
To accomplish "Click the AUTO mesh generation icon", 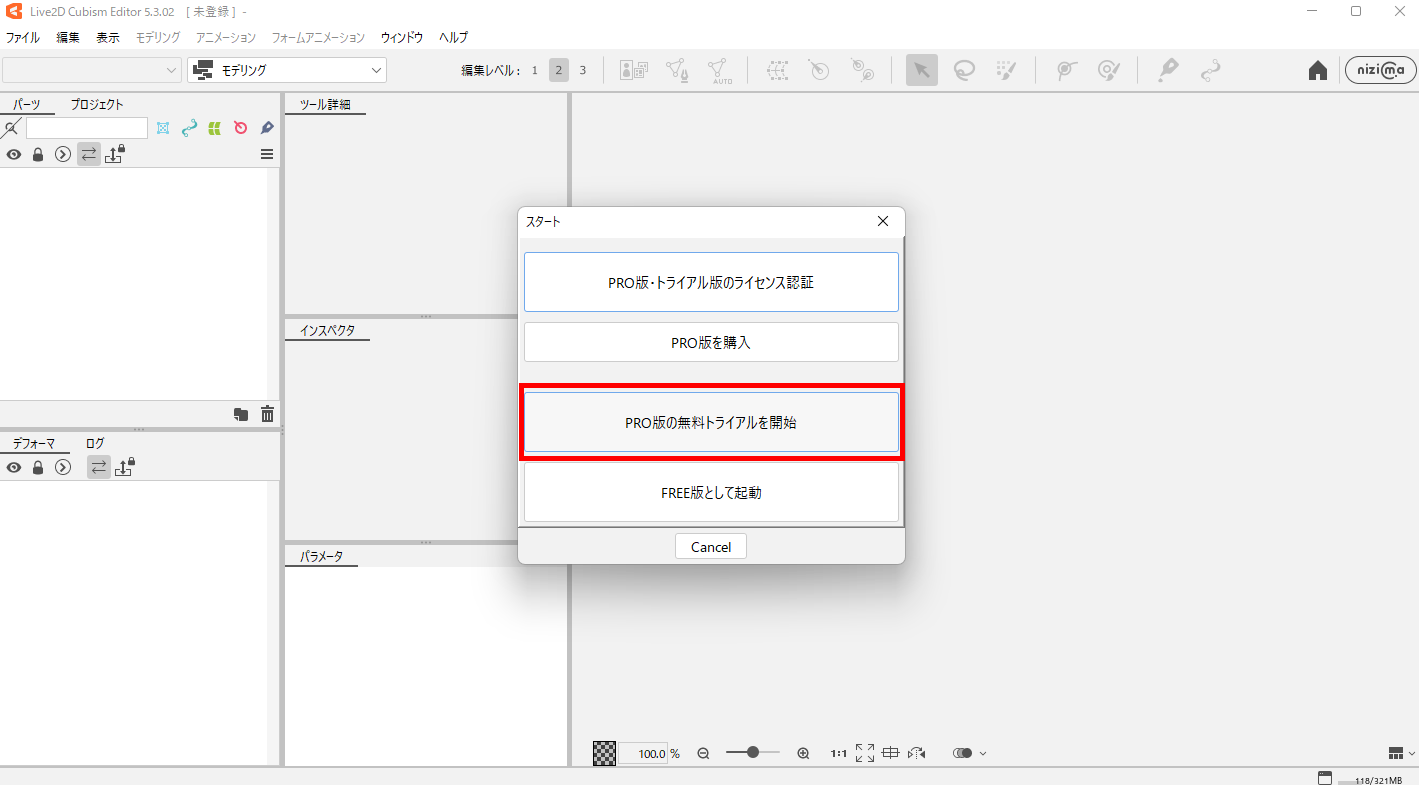I will tap(719, 70).
